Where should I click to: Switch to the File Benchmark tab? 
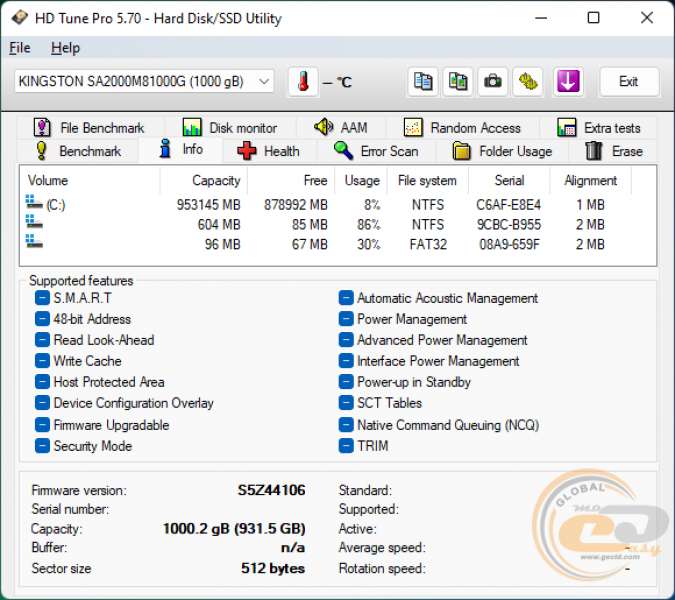89,128
